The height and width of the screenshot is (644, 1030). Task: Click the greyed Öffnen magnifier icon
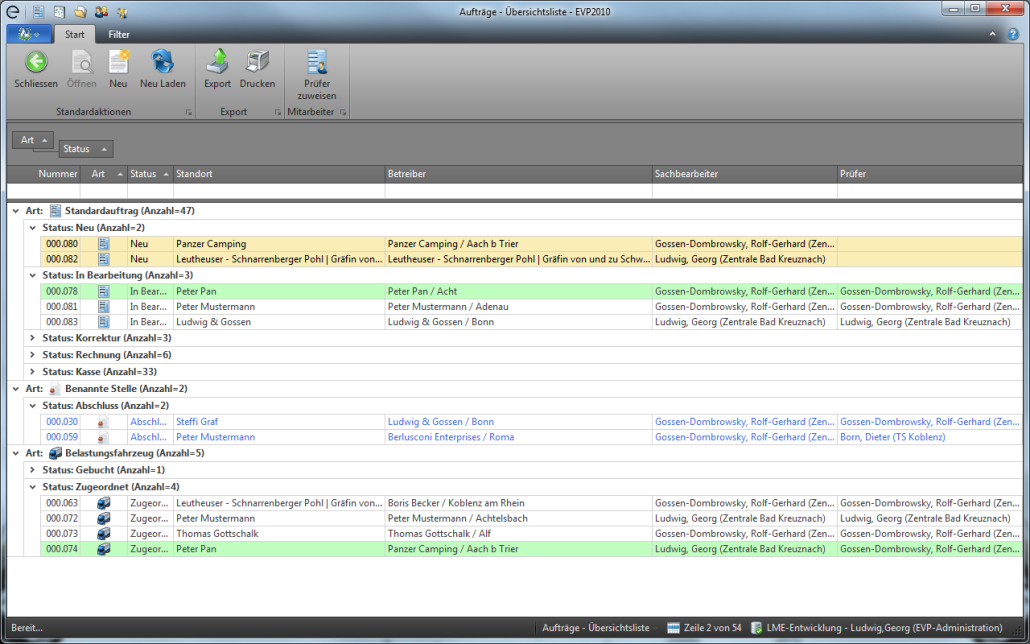click(x=81, y=62)
